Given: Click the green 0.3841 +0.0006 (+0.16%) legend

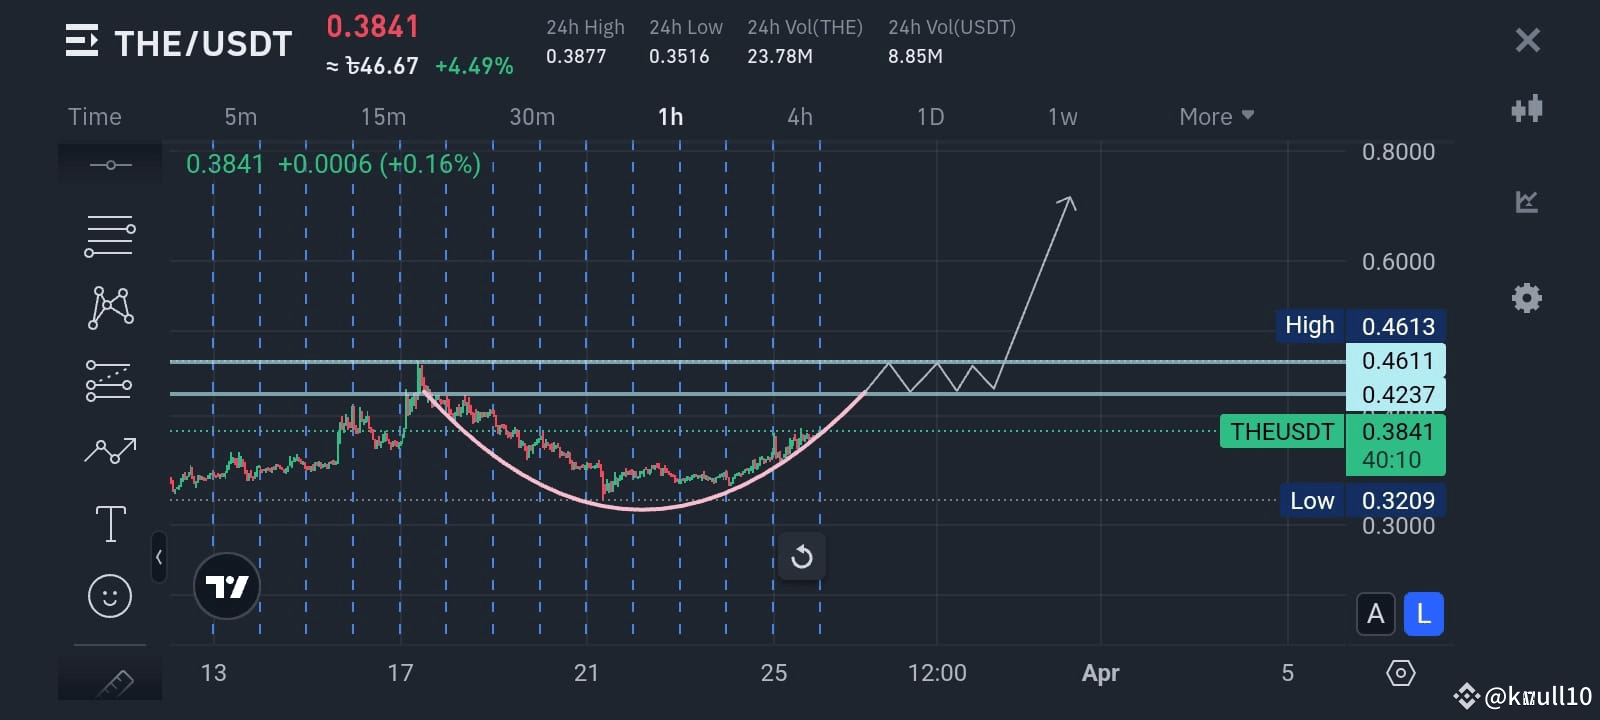Looking at the screenshot, I should (333, 164).
